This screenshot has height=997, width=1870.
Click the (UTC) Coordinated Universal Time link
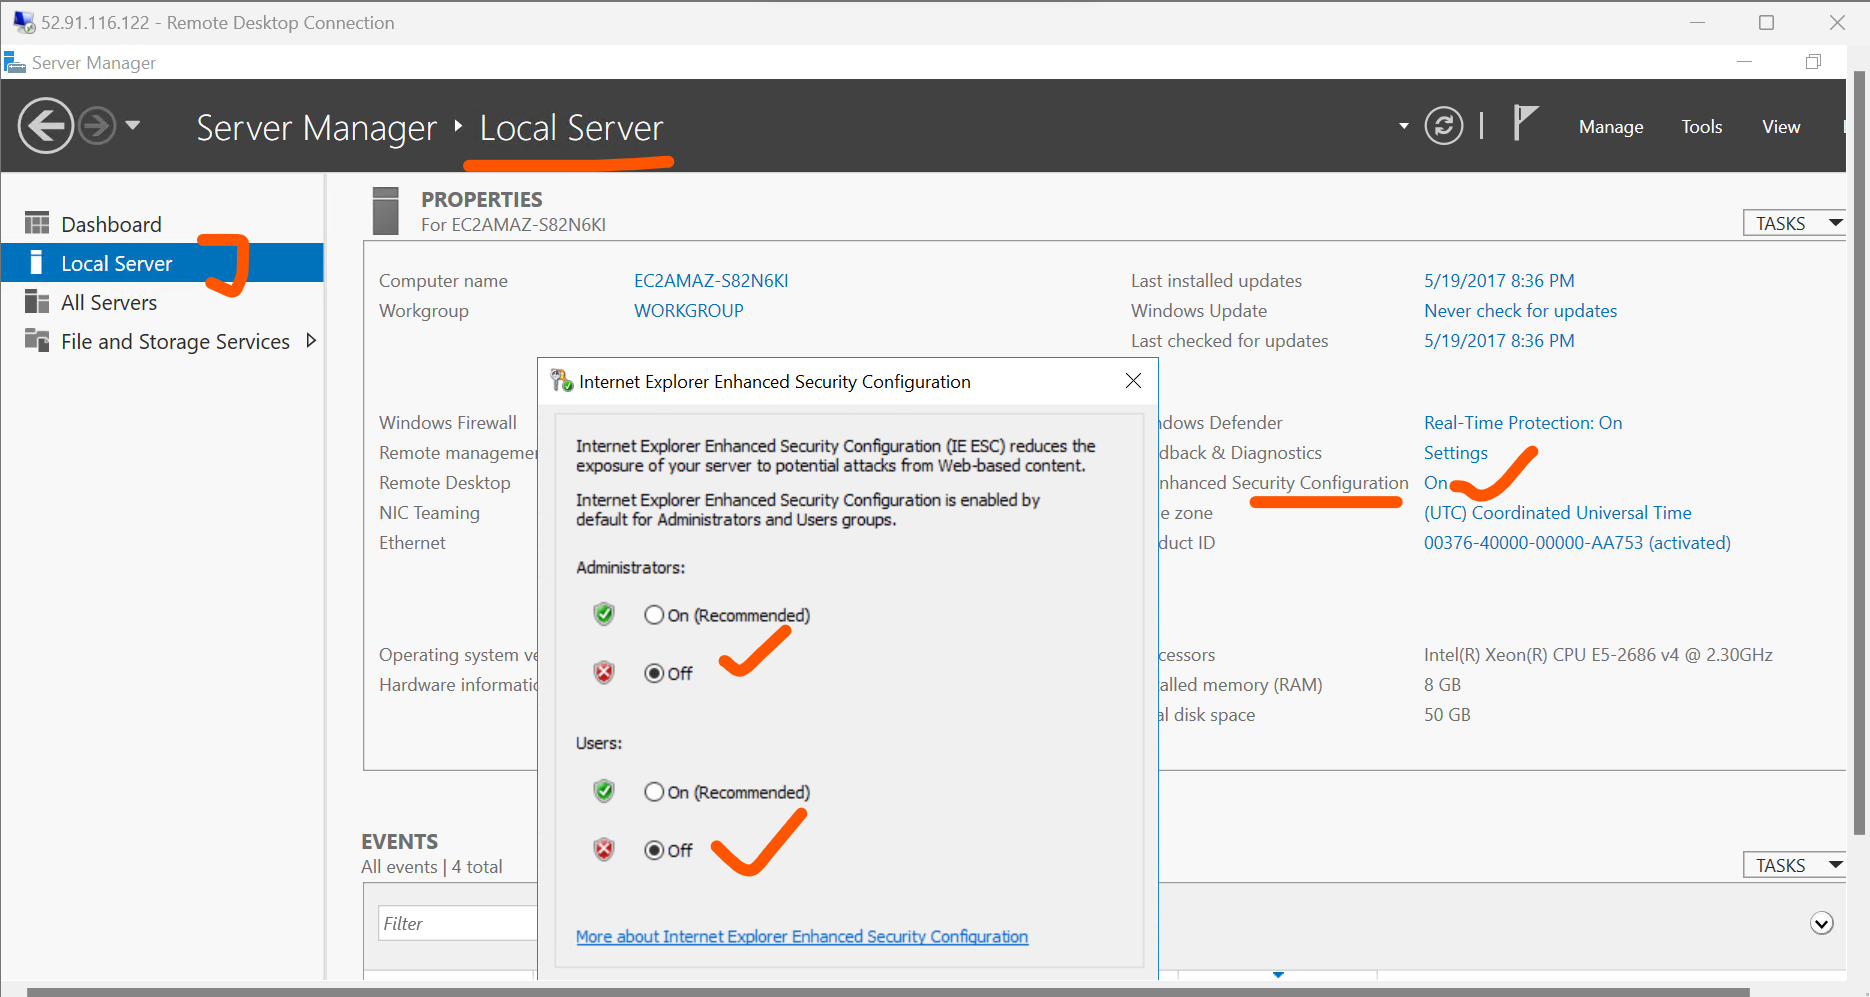coord(1557,513)
